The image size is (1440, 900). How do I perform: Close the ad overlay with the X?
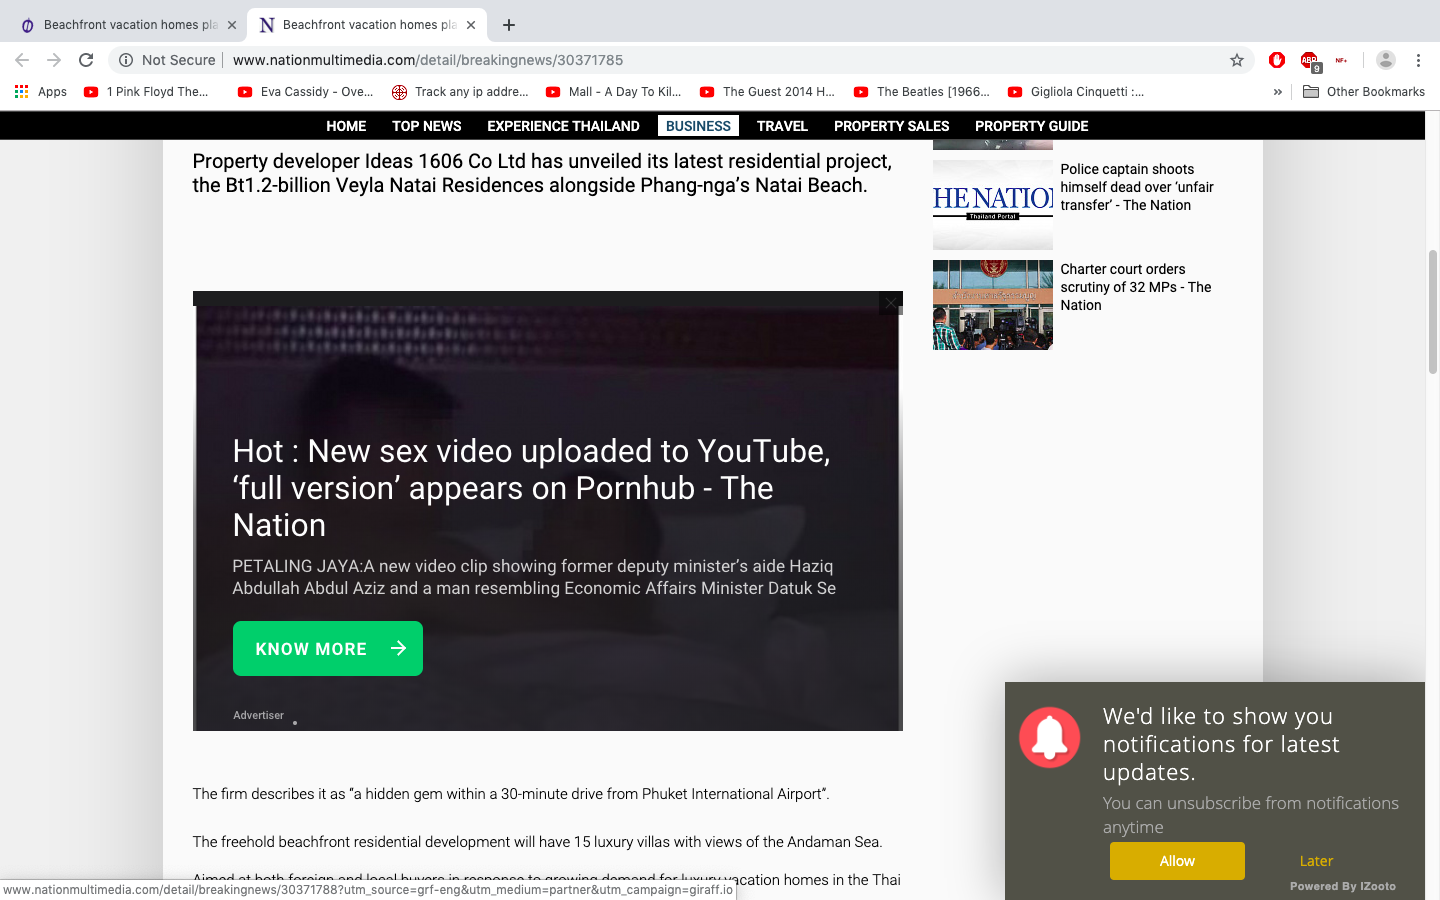891,303
